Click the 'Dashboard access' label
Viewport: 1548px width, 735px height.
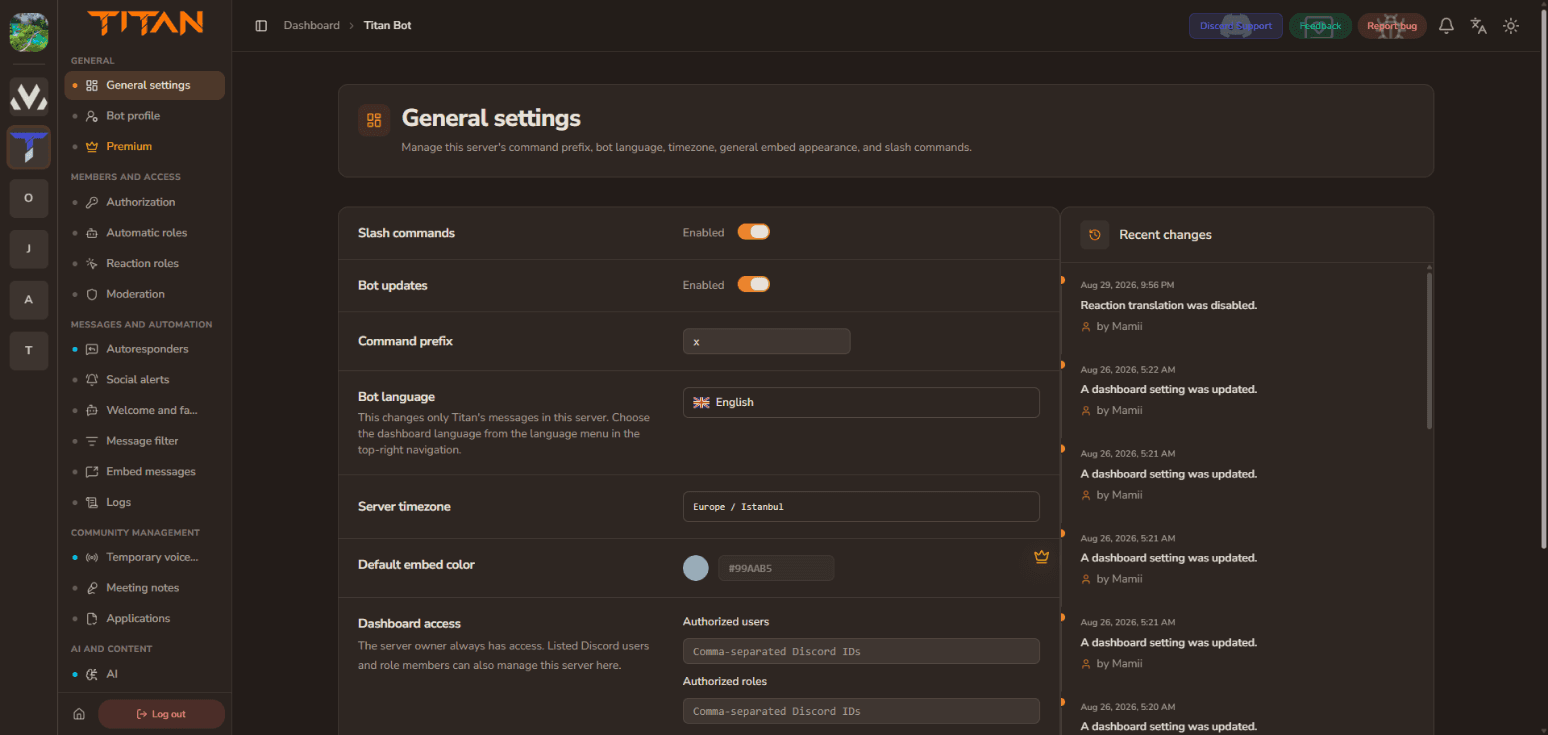click(409, 623)
